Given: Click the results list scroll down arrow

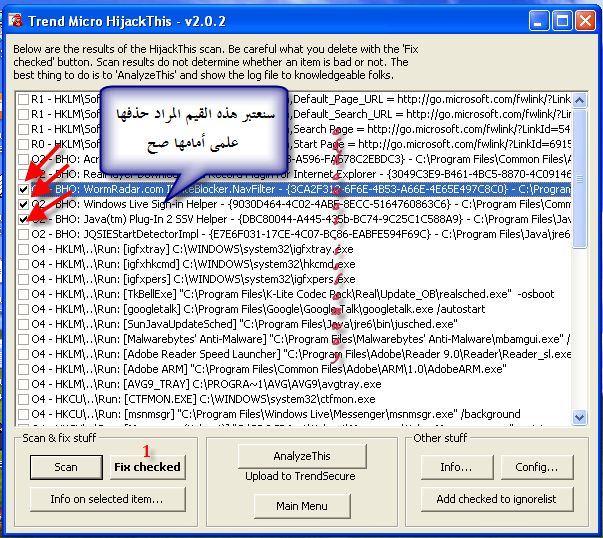Looking at the screenshot, I should point(580,417).
